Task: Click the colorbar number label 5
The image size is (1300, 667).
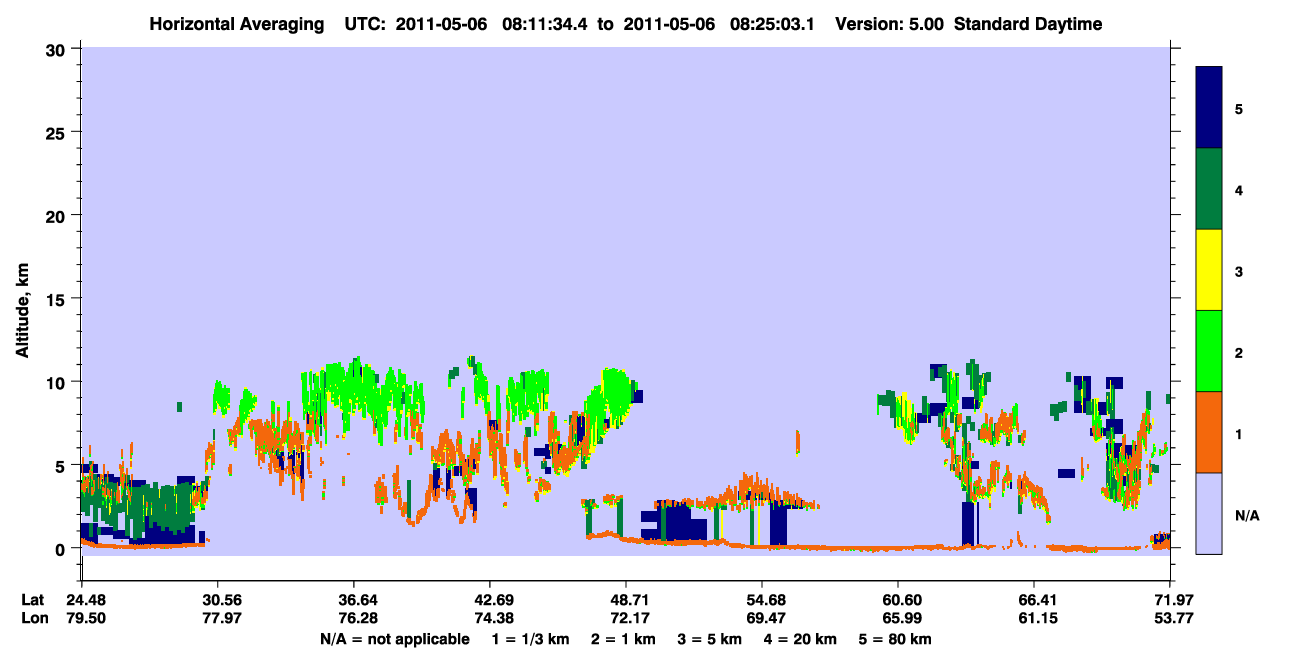Action: pos(1239,108)
